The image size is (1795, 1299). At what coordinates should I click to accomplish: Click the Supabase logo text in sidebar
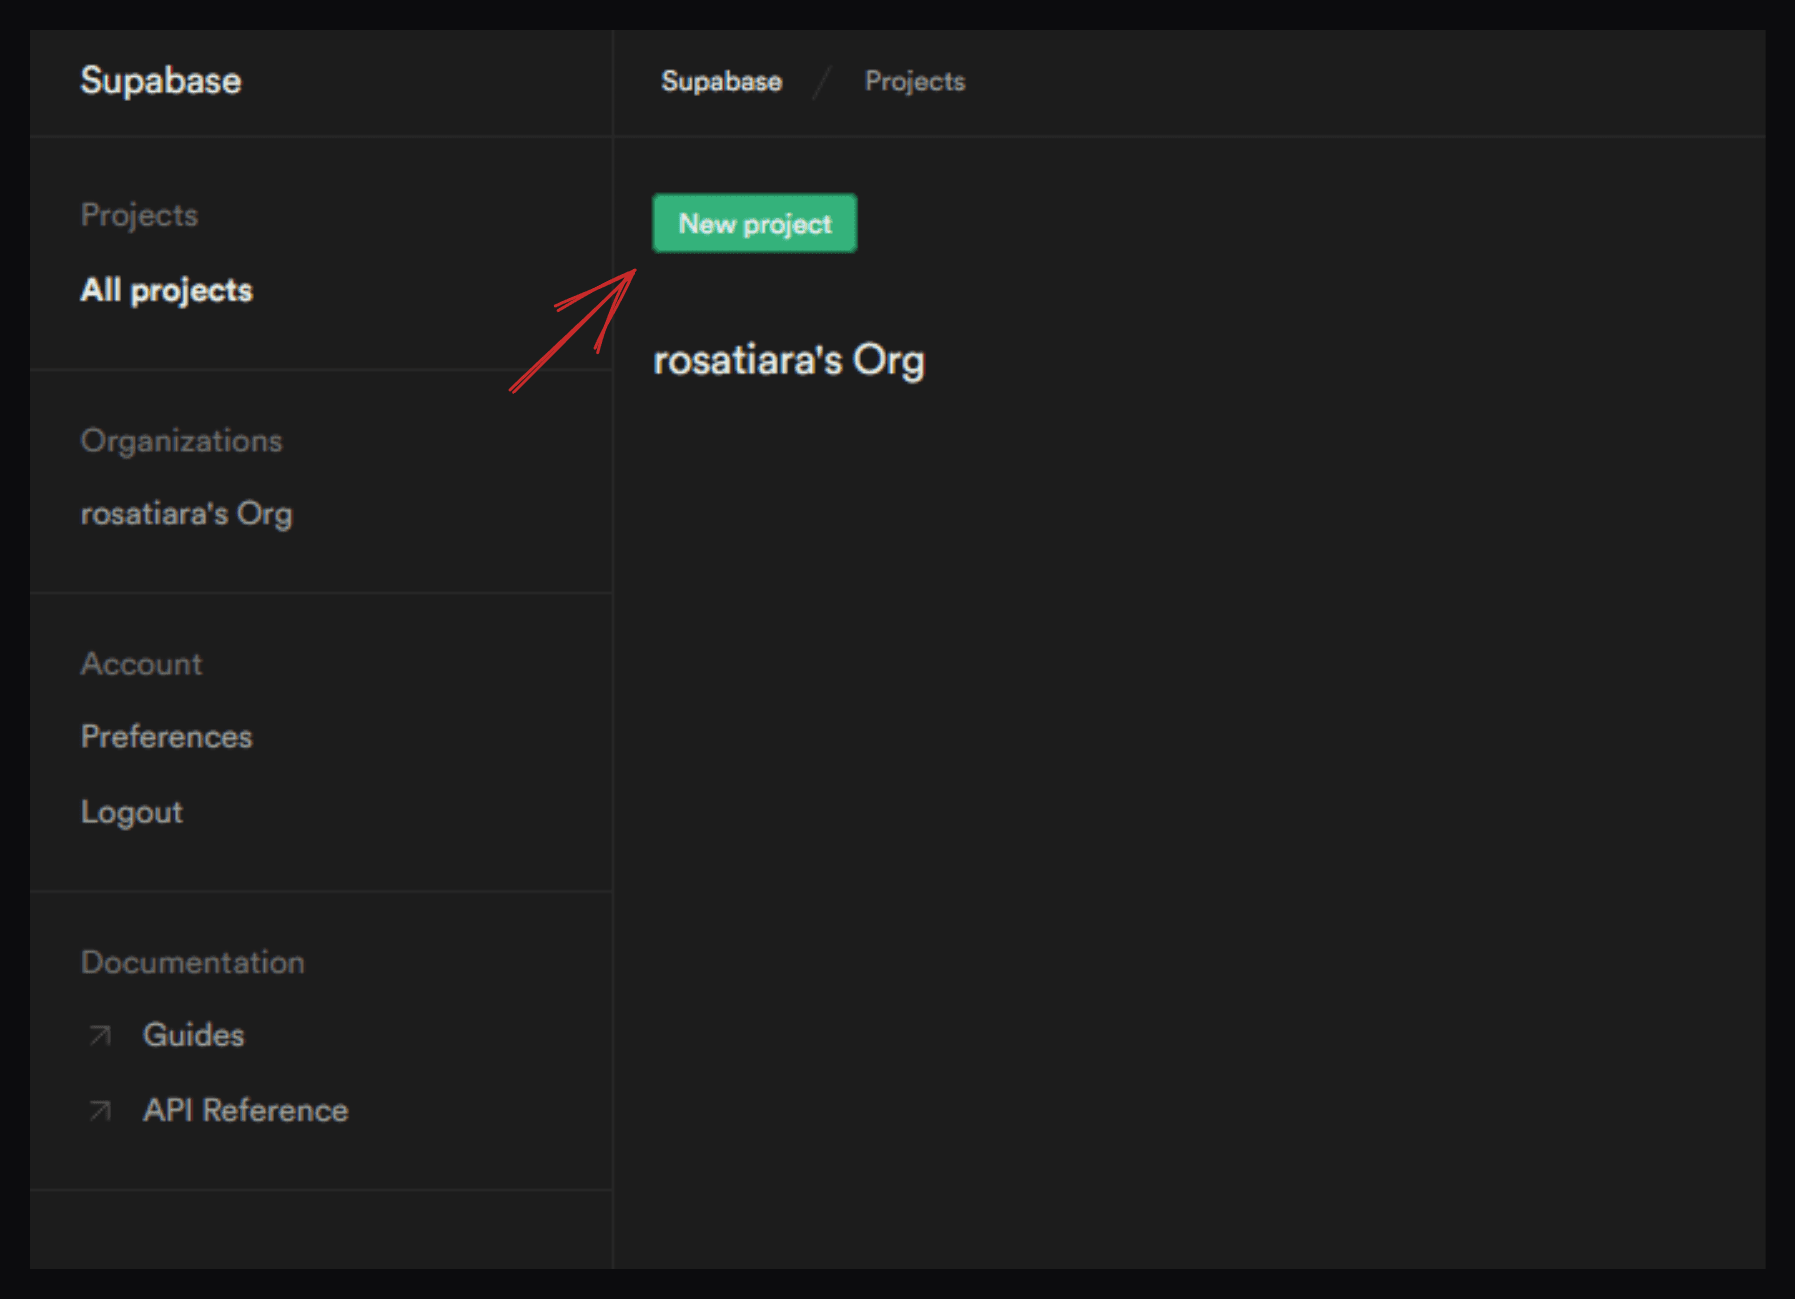pyautogui.click(x=160, y=81)
